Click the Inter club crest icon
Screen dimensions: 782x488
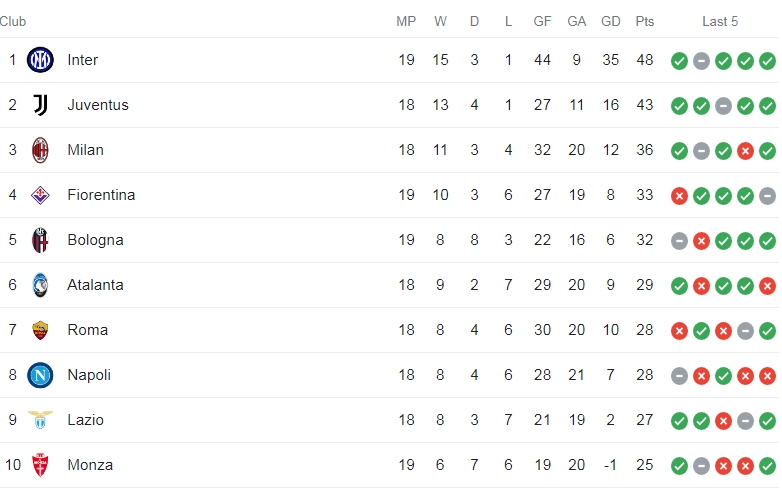pyautogui.click(x=40, y=60)
